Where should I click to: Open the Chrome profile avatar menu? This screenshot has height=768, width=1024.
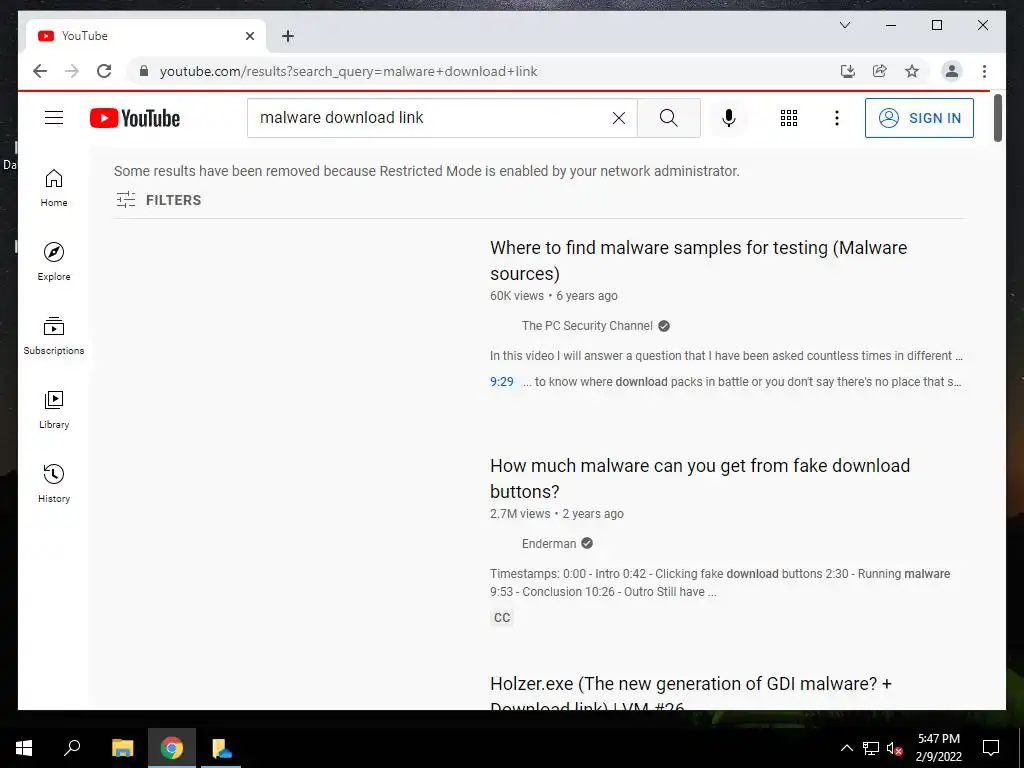click(952, 71)
